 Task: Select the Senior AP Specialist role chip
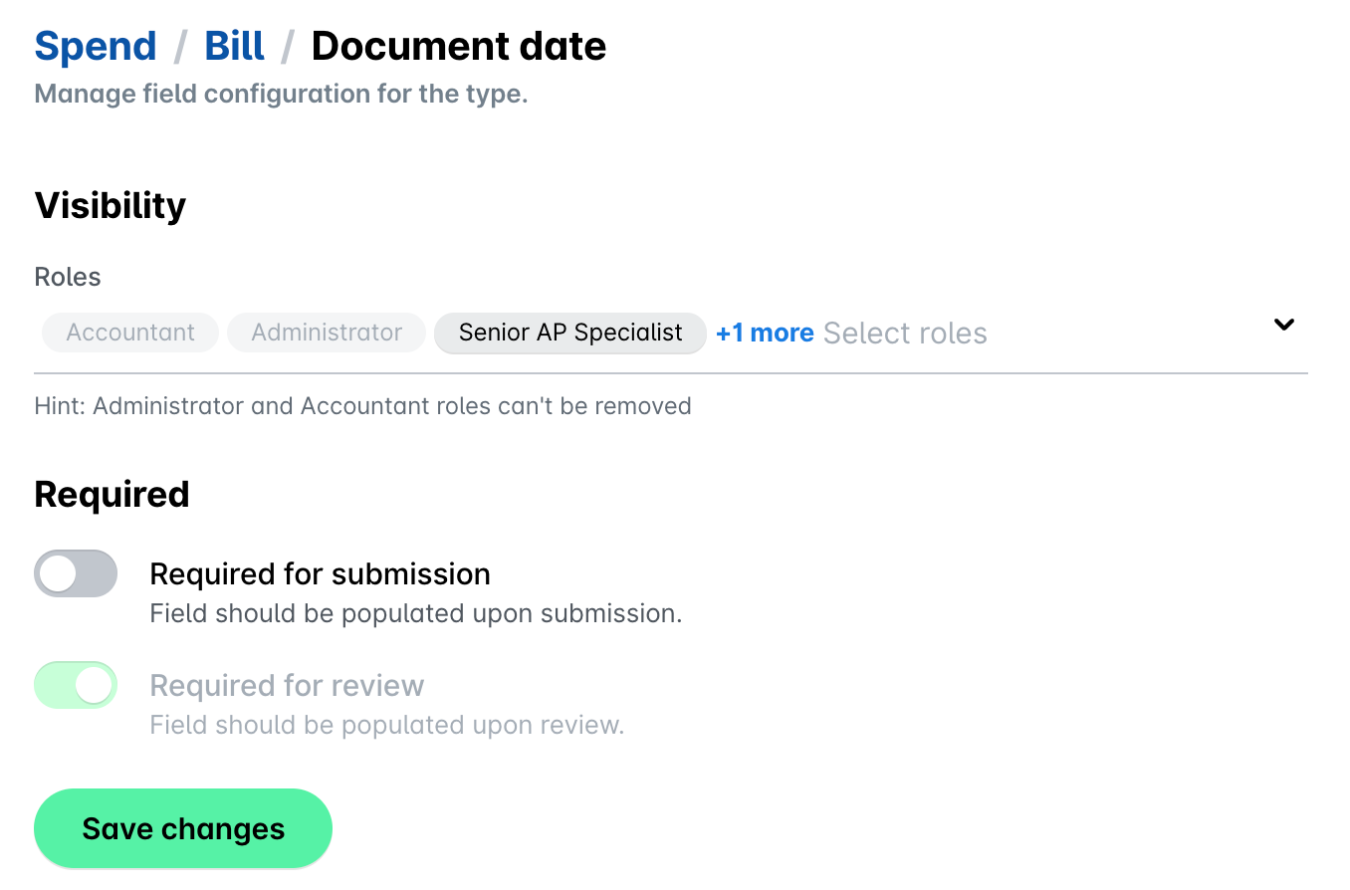(570, 333)
